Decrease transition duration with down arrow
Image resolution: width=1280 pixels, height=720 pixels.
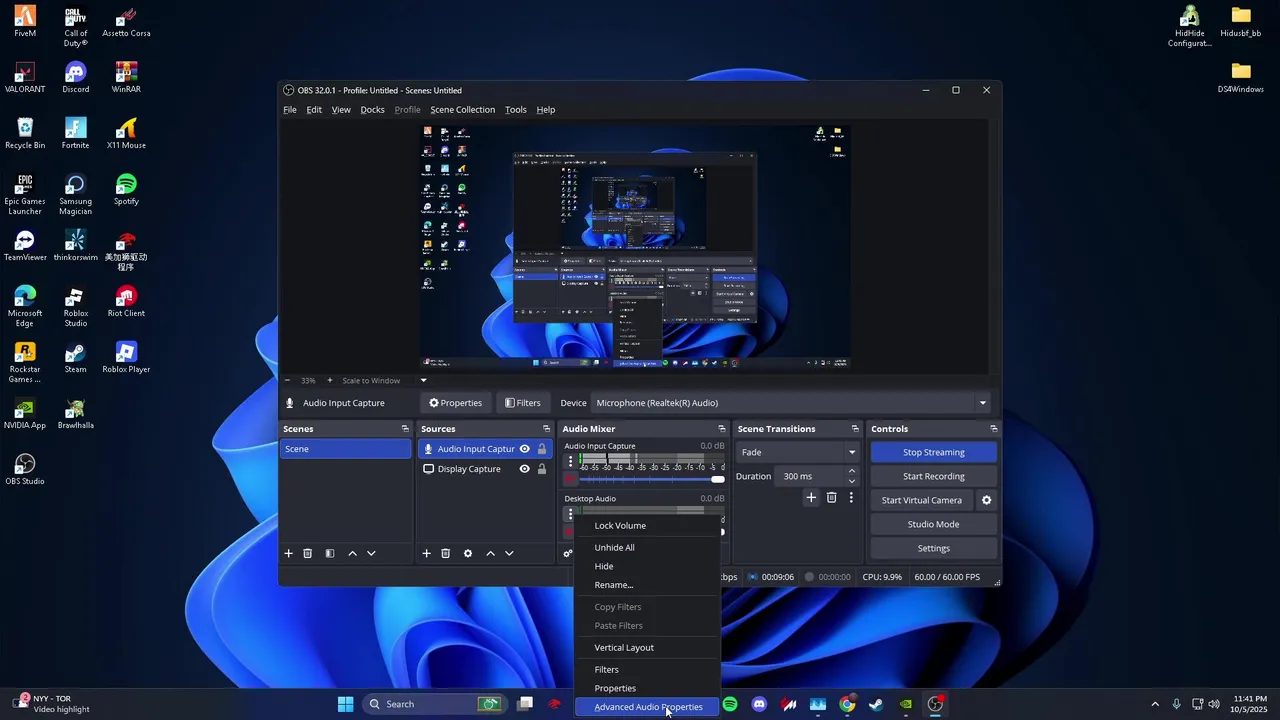pyautogui.click(x=852, y=481)
